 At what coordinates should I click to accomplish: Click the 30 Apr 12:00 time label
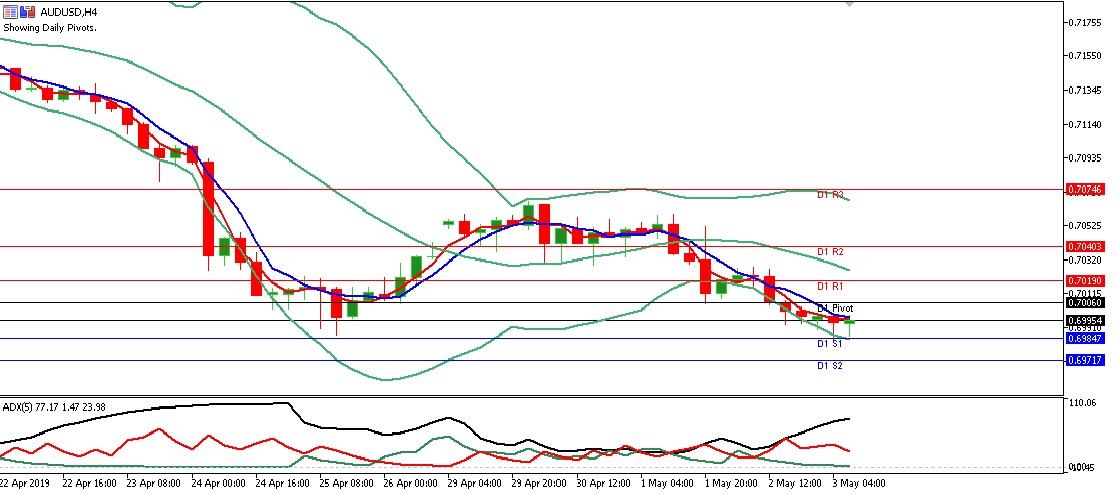point(603,484)
